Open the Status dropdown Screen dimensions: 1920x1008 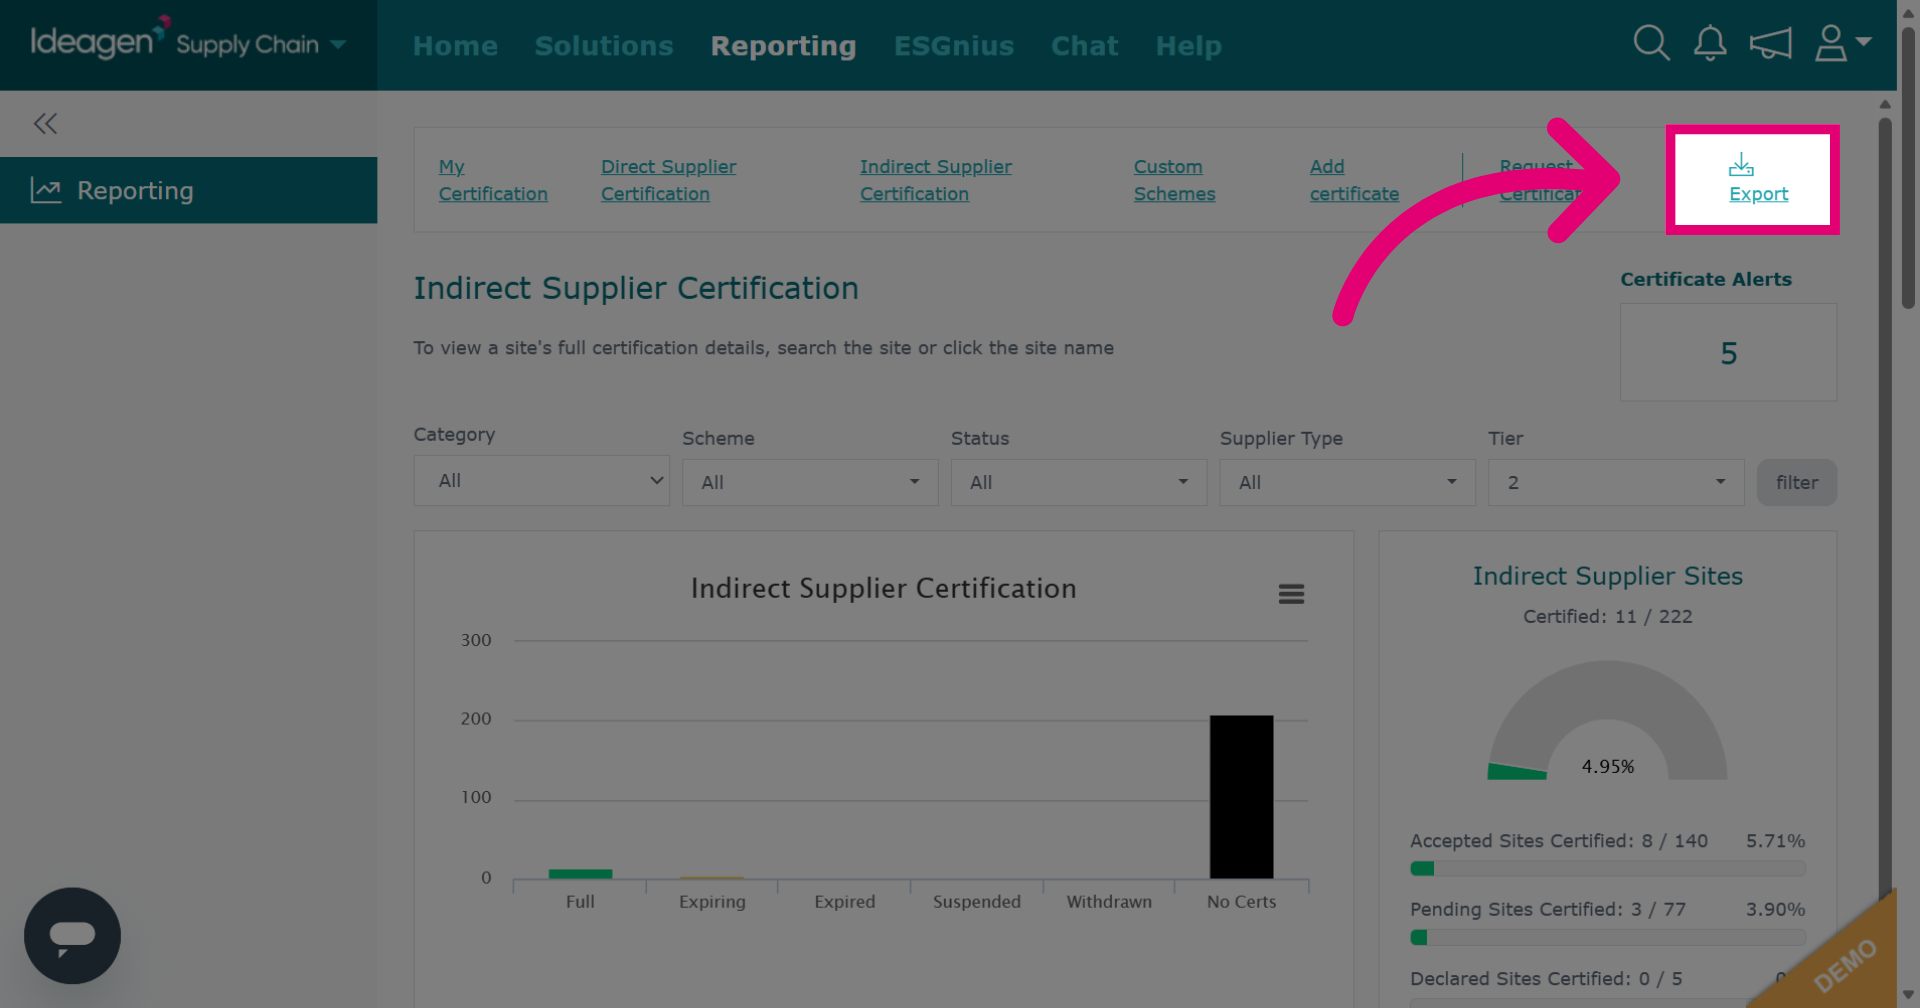click(1079, 482)
